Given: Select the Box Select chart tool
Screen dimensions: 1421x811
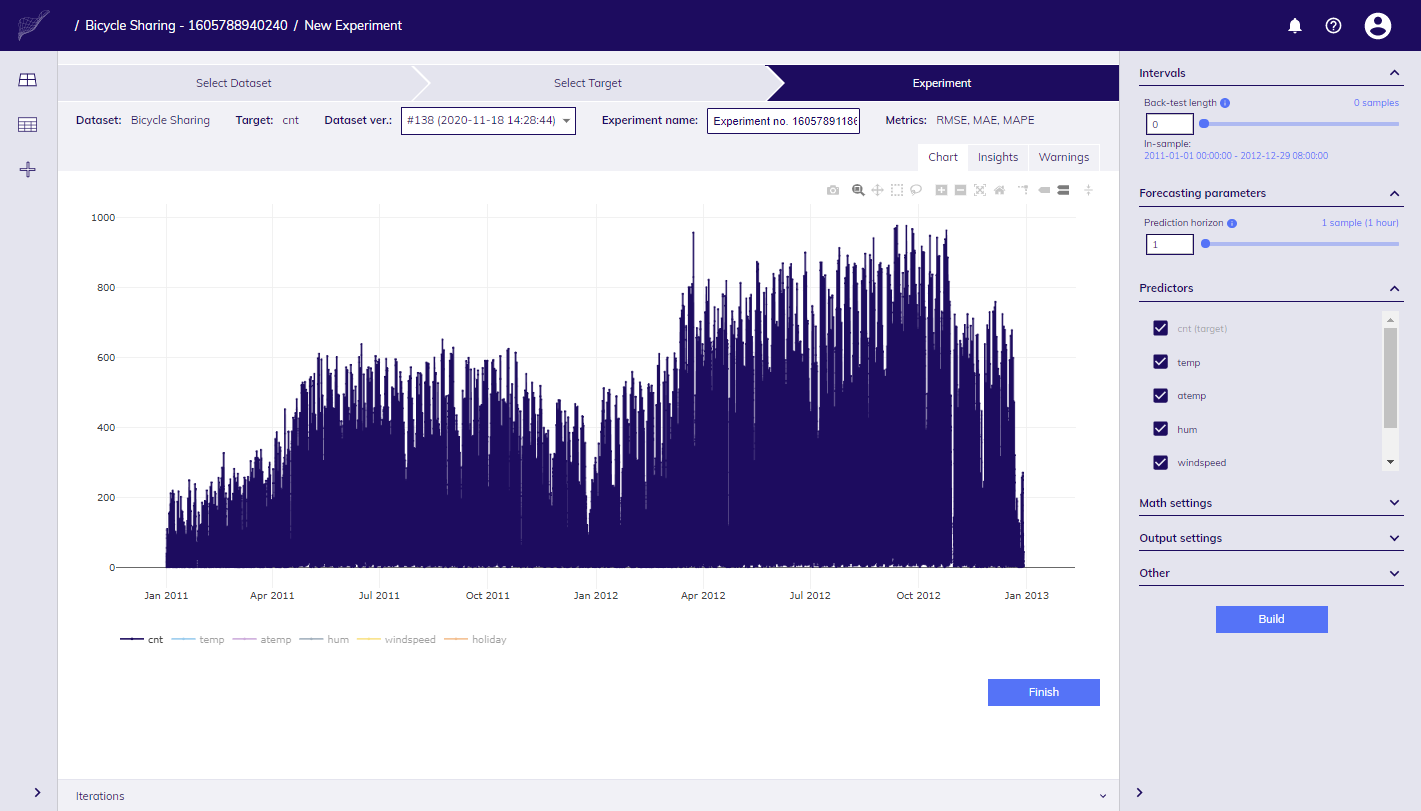Looking at the screenshot, I should (897, 190).
